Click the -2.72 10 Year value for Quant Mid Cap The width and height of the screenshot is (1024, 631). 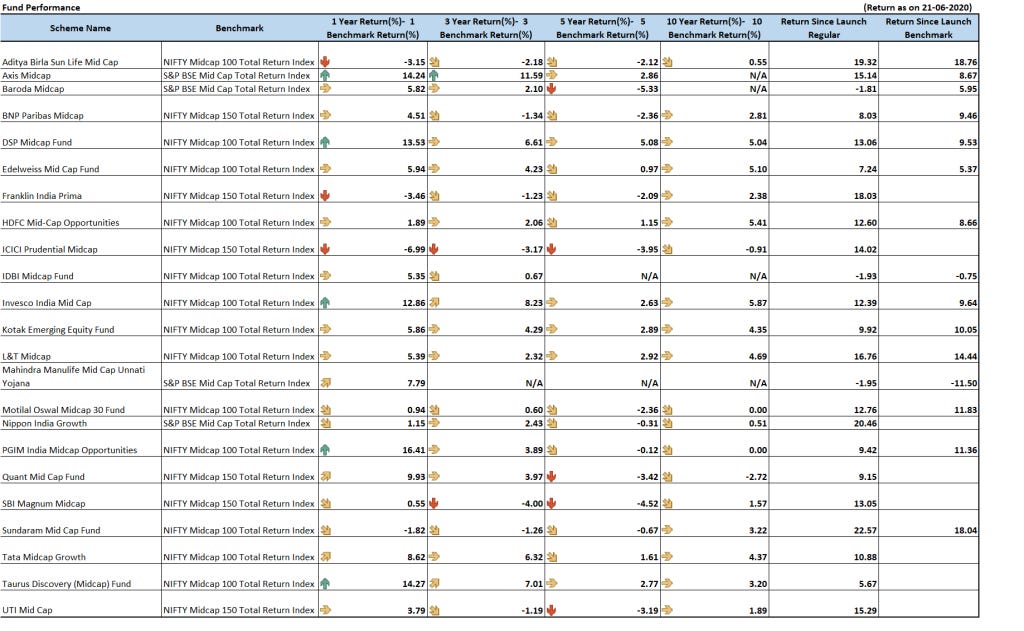[x=756, y=477]
